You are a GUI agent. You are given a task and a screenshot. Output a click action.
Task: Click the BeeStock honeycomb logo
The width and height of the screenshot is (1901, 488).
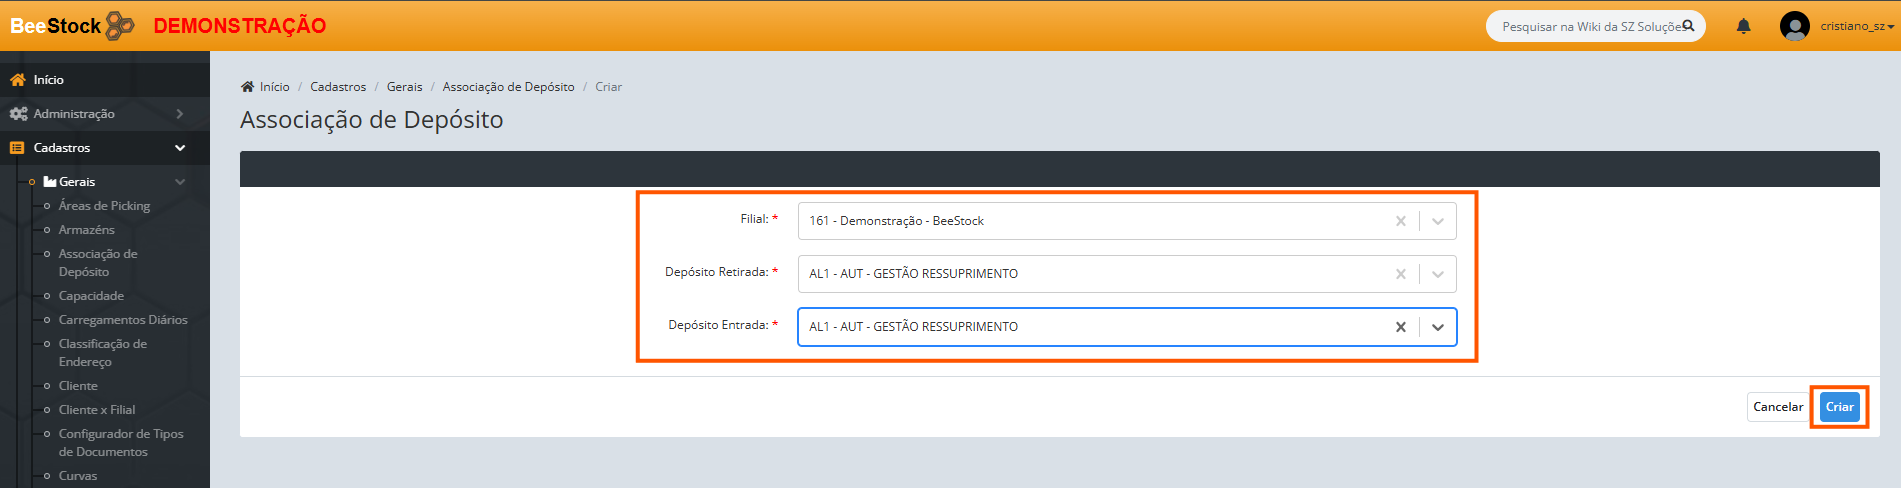(119, 25)
